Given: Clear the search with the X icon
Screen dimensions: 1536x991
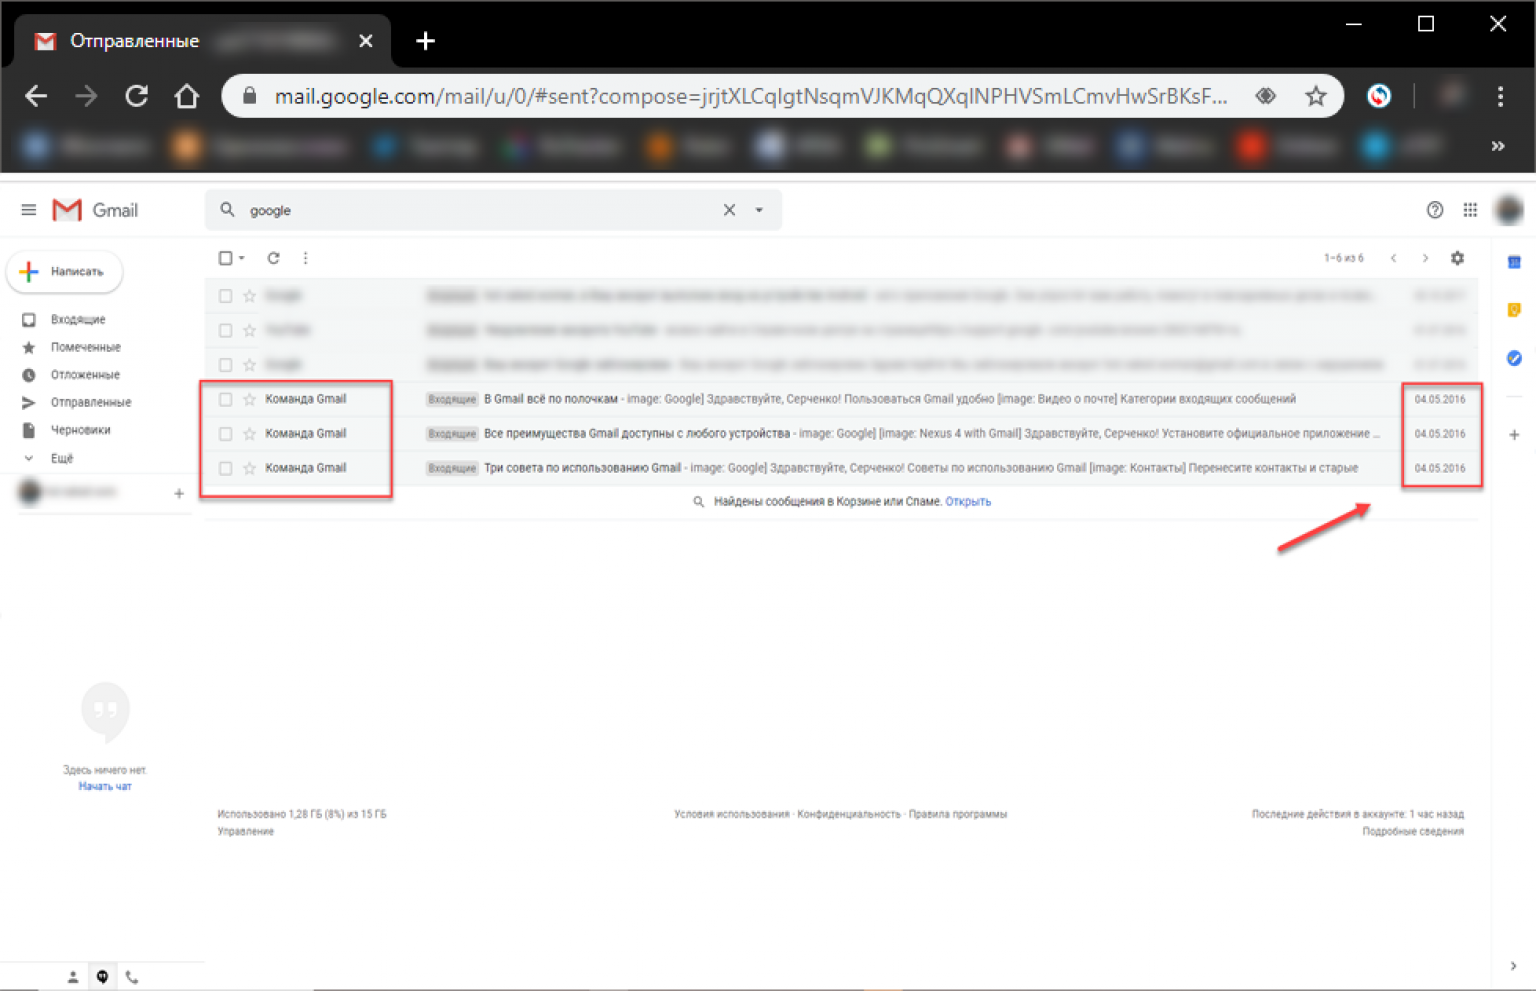Looking at the screenshot, I should (729, 210).
